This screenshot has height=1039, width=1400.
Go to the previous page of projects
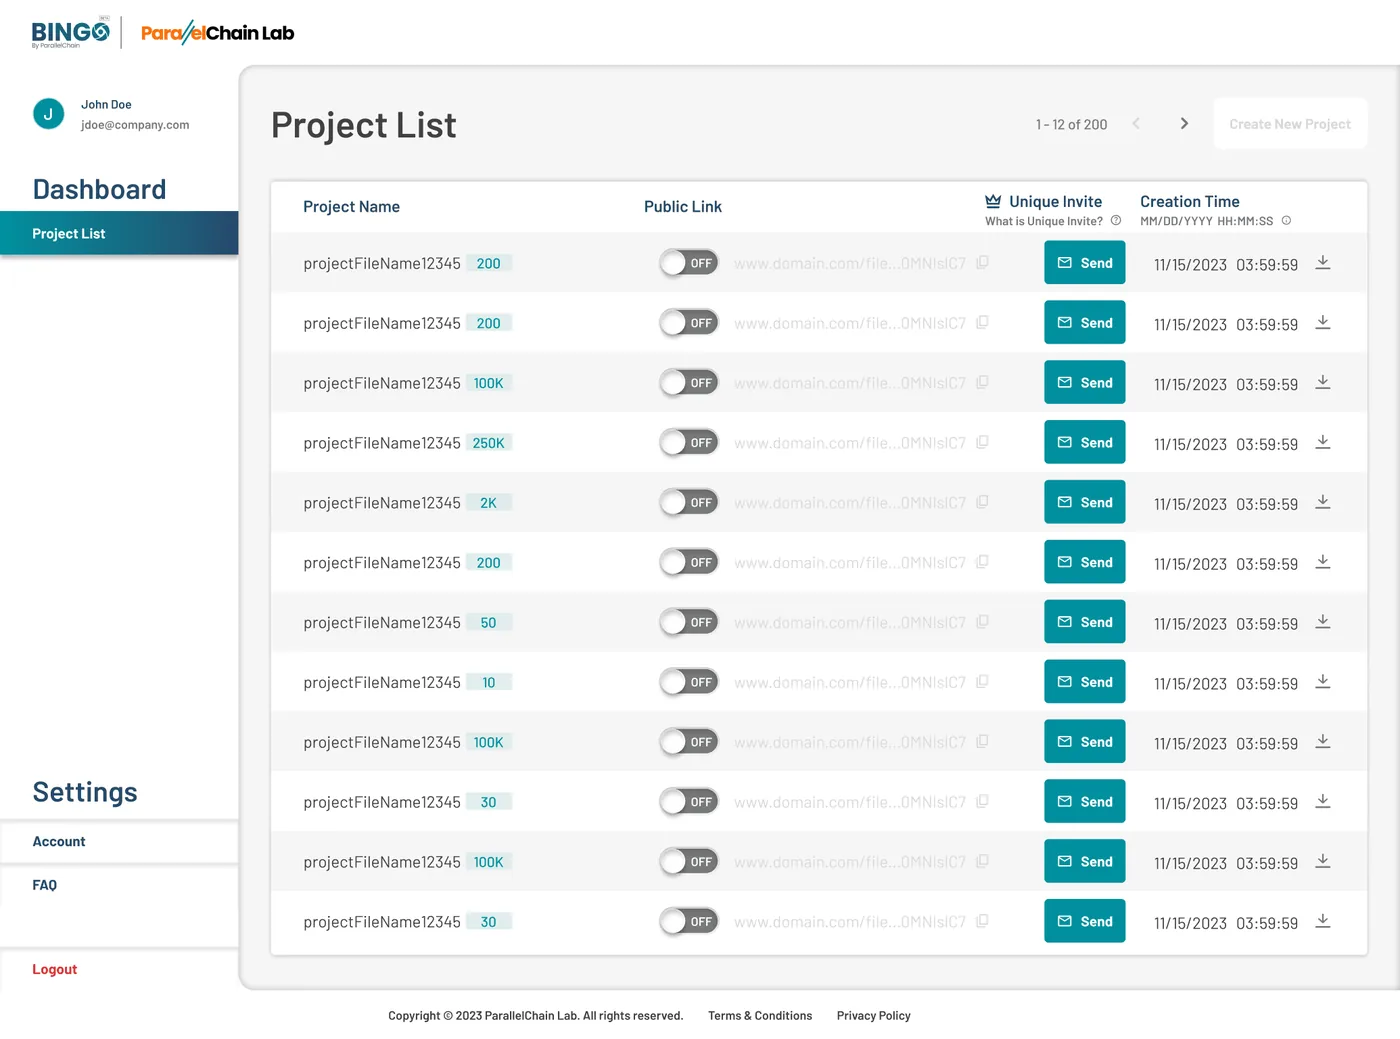[x=1136, y=124]
